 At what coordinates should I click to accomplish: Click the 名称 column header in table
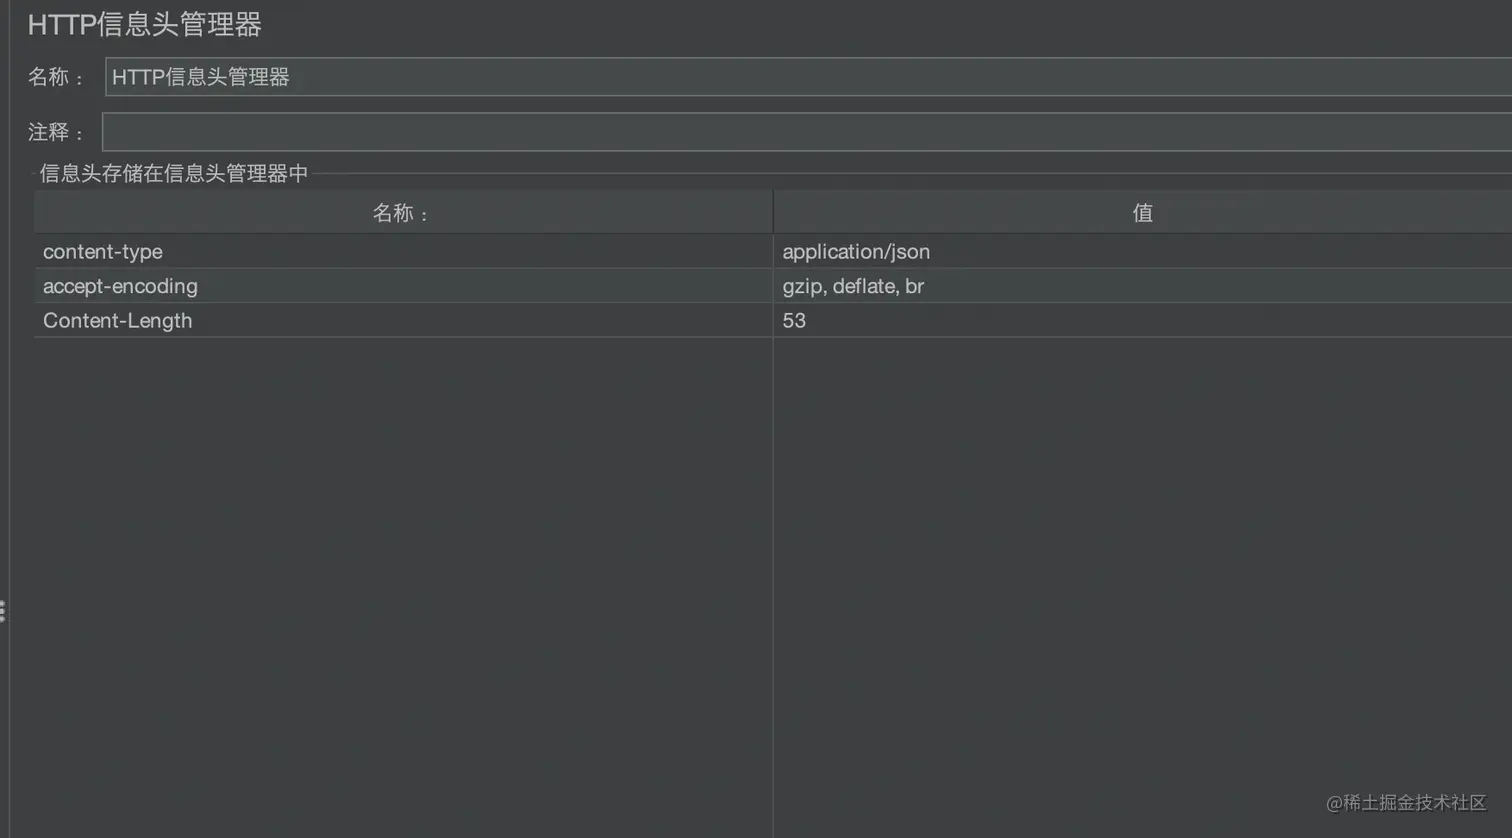click(402, 213)
